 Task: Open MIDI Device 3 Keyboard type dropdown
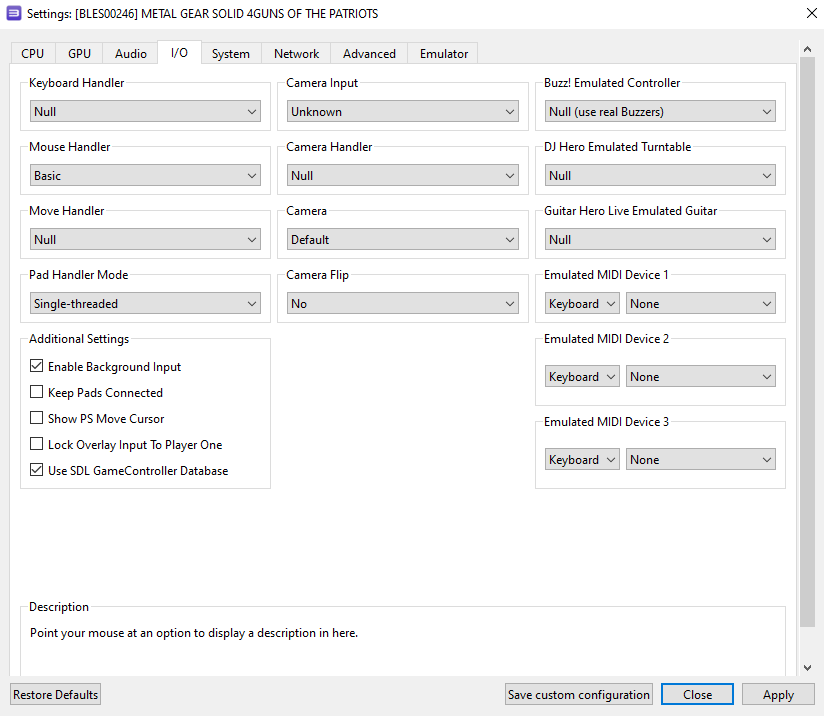582,459
